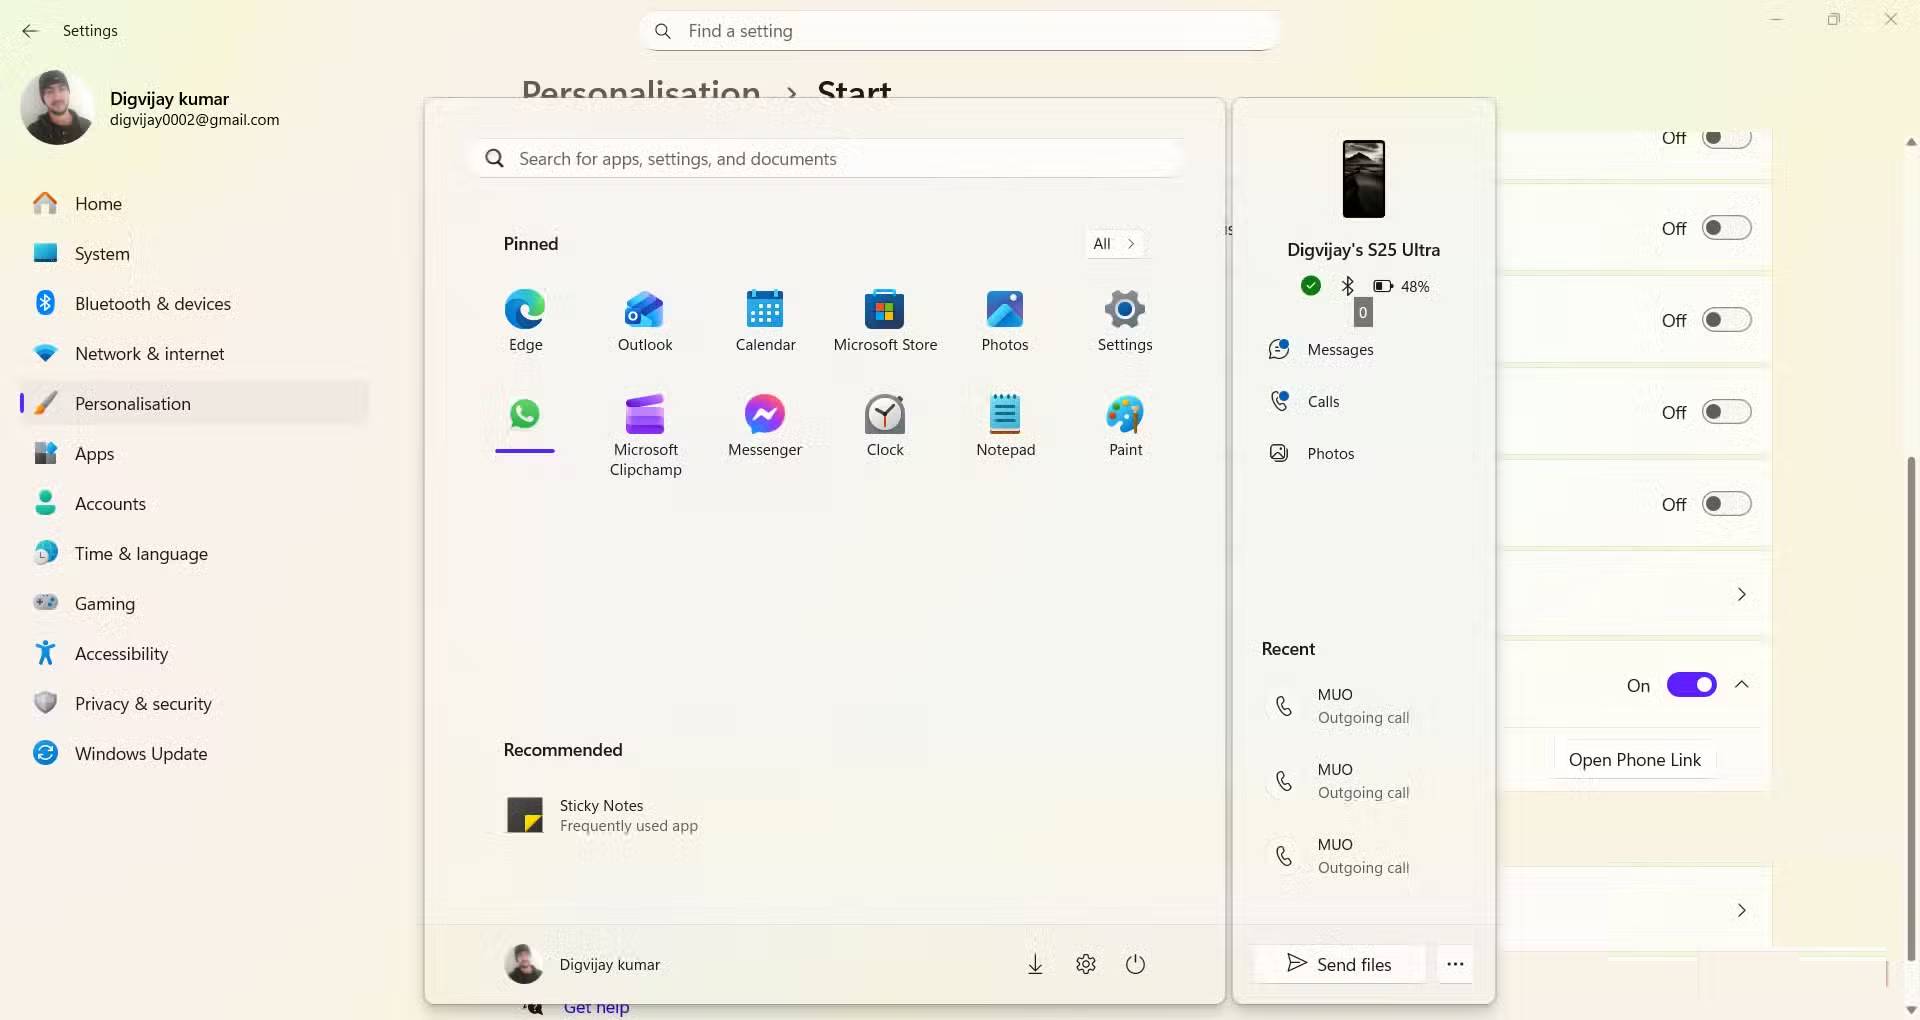
Task: Open Accounts settings category
Action: click(x=195, y=503)
